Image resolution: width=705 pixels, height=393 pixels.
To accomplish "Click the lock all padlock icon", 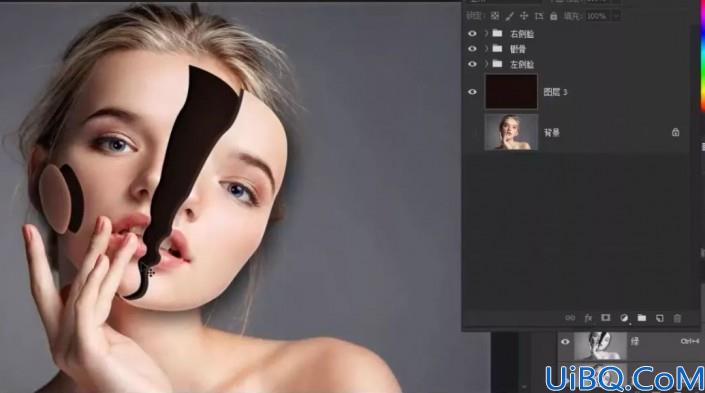I will [x=553, y=16].
